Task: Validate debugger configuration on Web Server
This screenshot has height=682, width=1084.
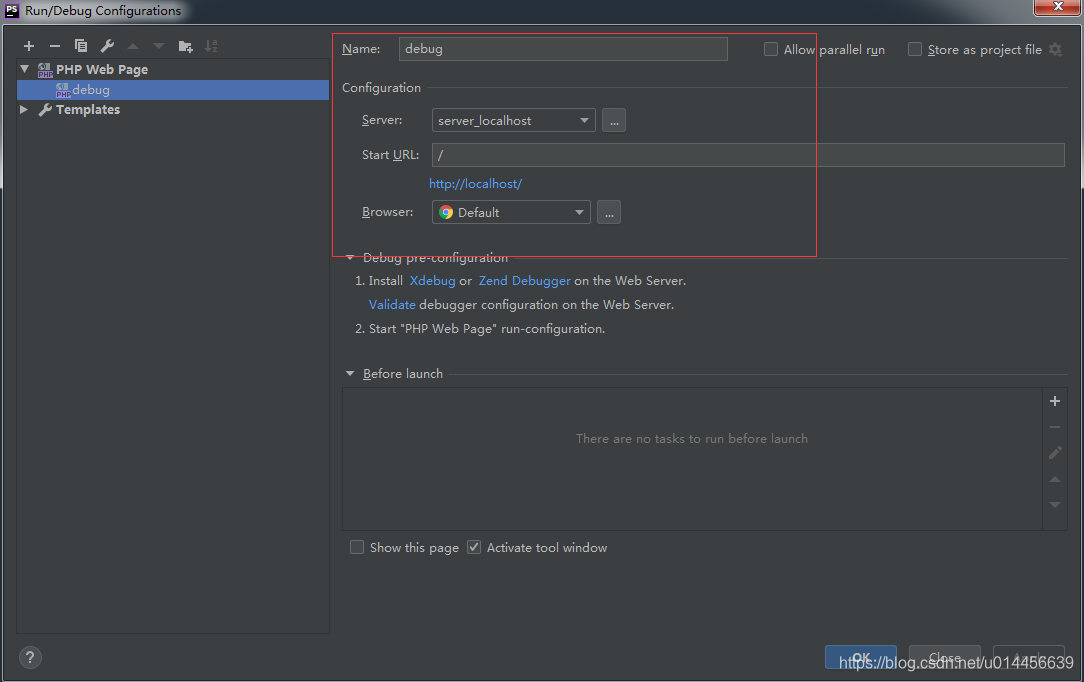Action: [391, 304]
